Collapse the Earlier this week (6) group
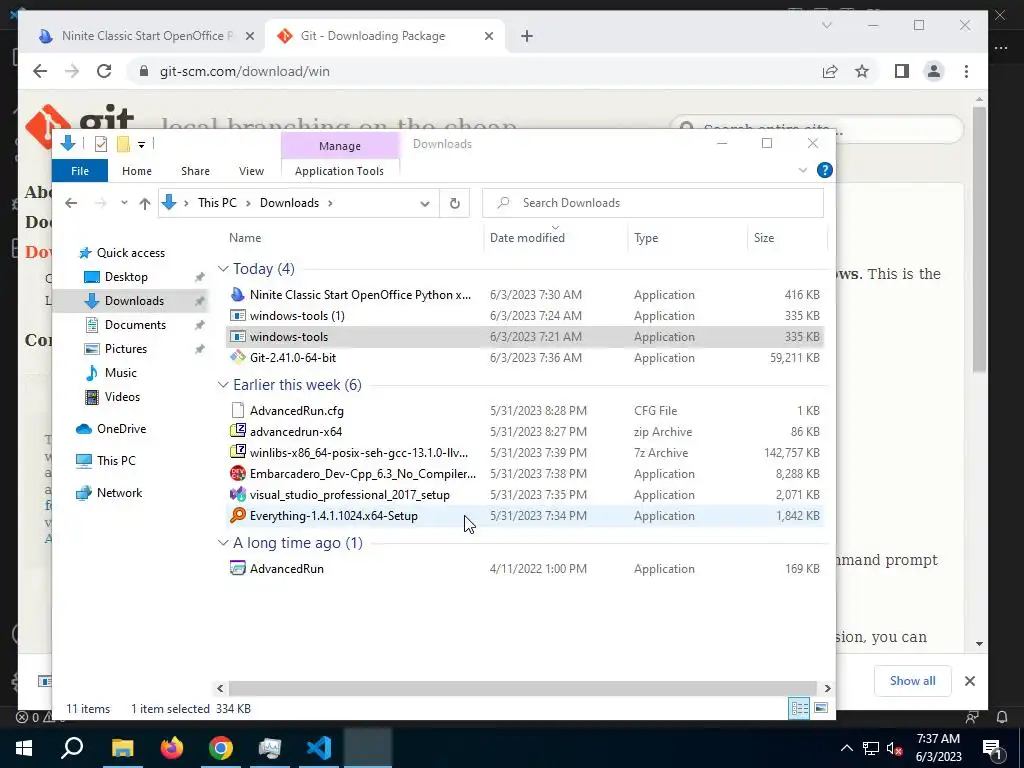1024x768 pixels. (x=223, y=385)
